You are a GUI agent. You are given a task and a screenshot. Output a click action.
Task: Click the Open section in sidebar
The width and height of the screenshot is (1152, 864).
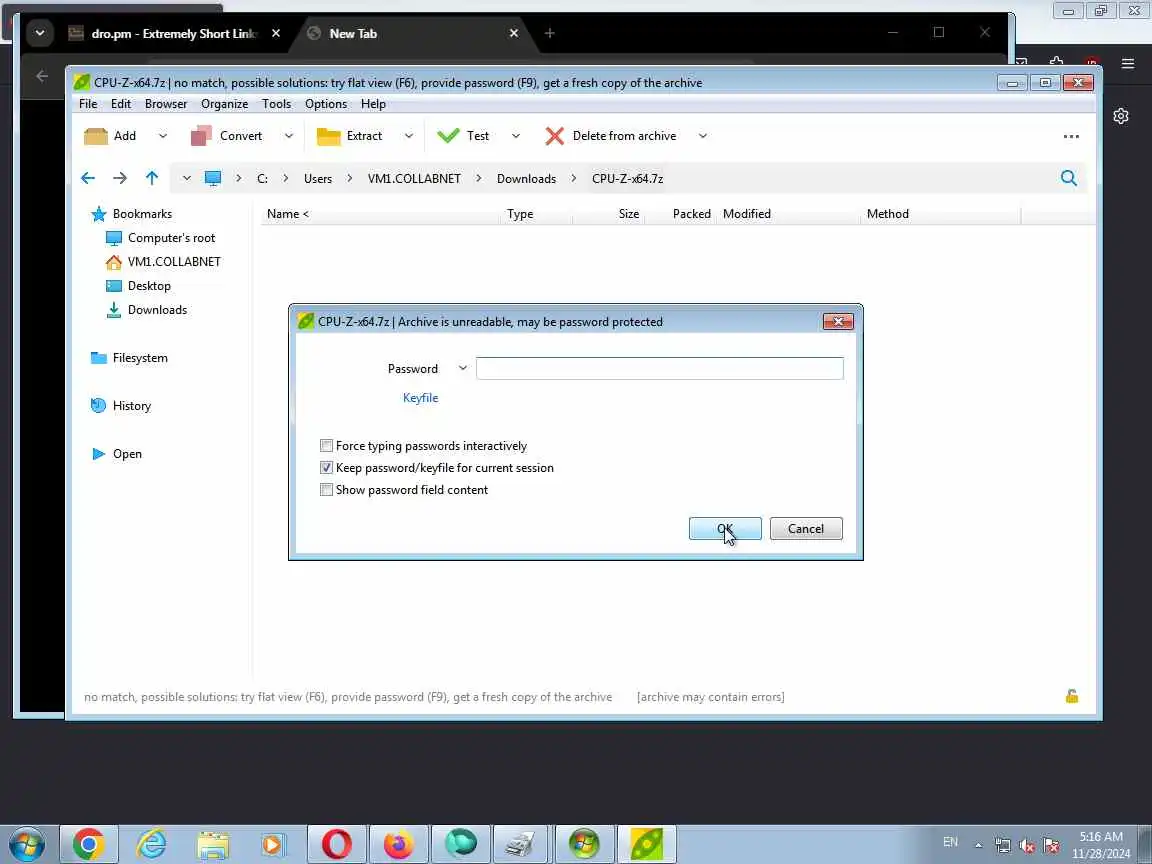pyautogui.click(x=126, y=454)
